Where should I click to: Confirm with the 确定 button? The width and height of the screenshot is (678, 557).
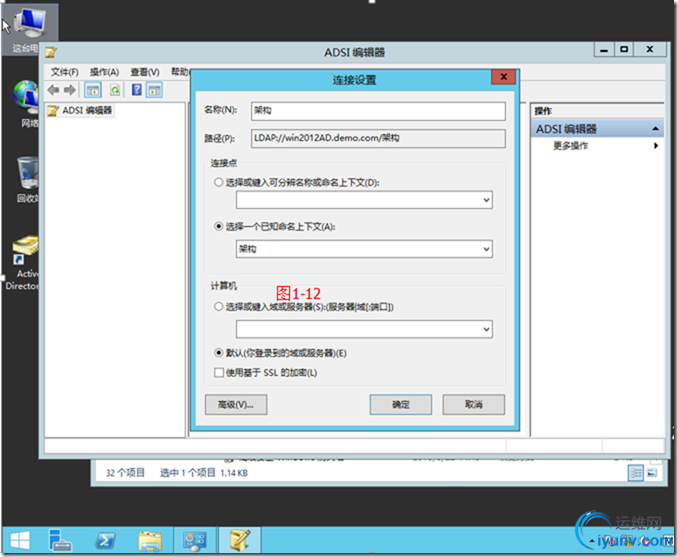(x=400, y=405)
